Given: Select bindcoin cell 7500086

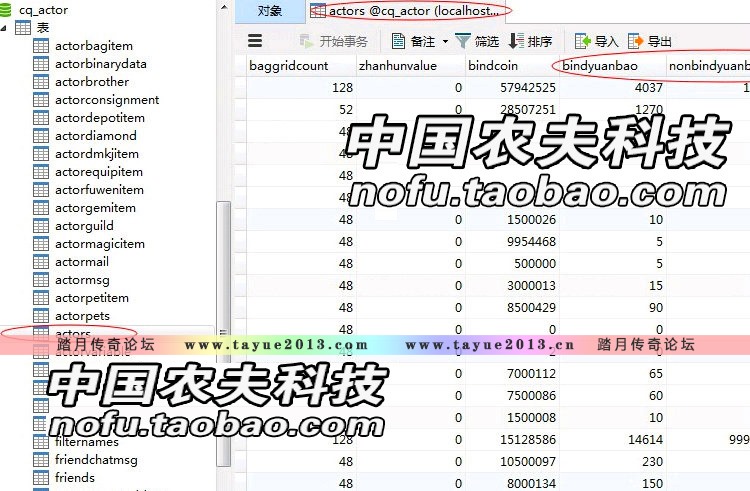Looking at the screenshot, I should (x=513, y=396).
